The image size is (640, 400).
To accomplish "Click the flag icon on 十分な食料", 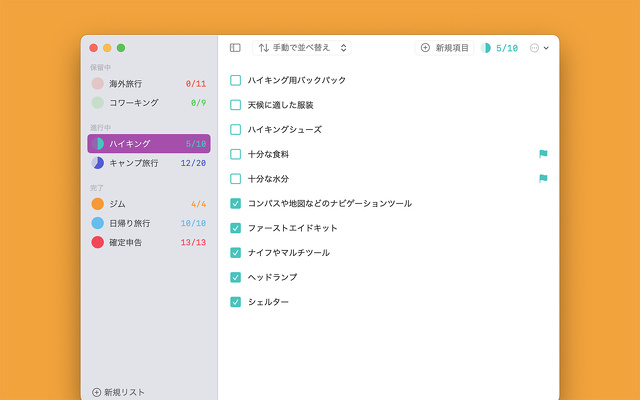I will click(543, 154).
